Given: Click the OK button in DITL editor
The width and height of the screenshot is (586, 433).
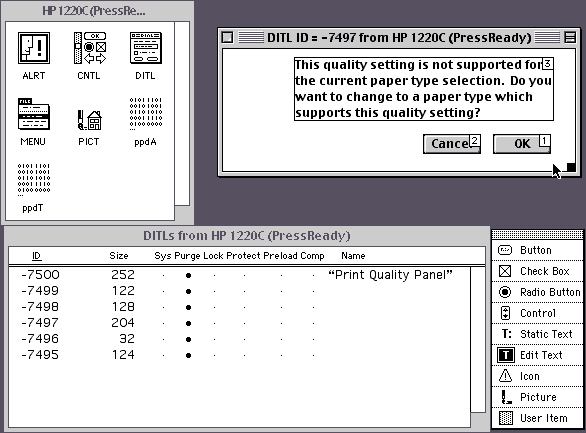Looking at the screenshot, I should (x=522, y=144).
